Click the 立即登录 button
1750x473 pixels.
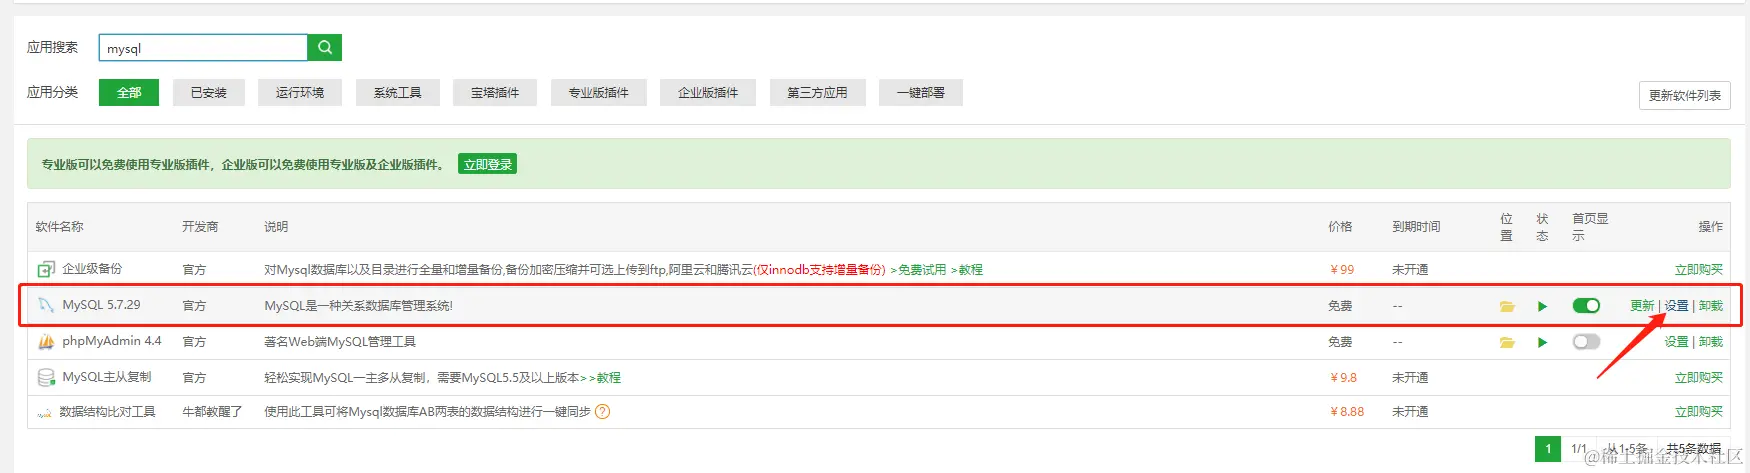[488, 164]
